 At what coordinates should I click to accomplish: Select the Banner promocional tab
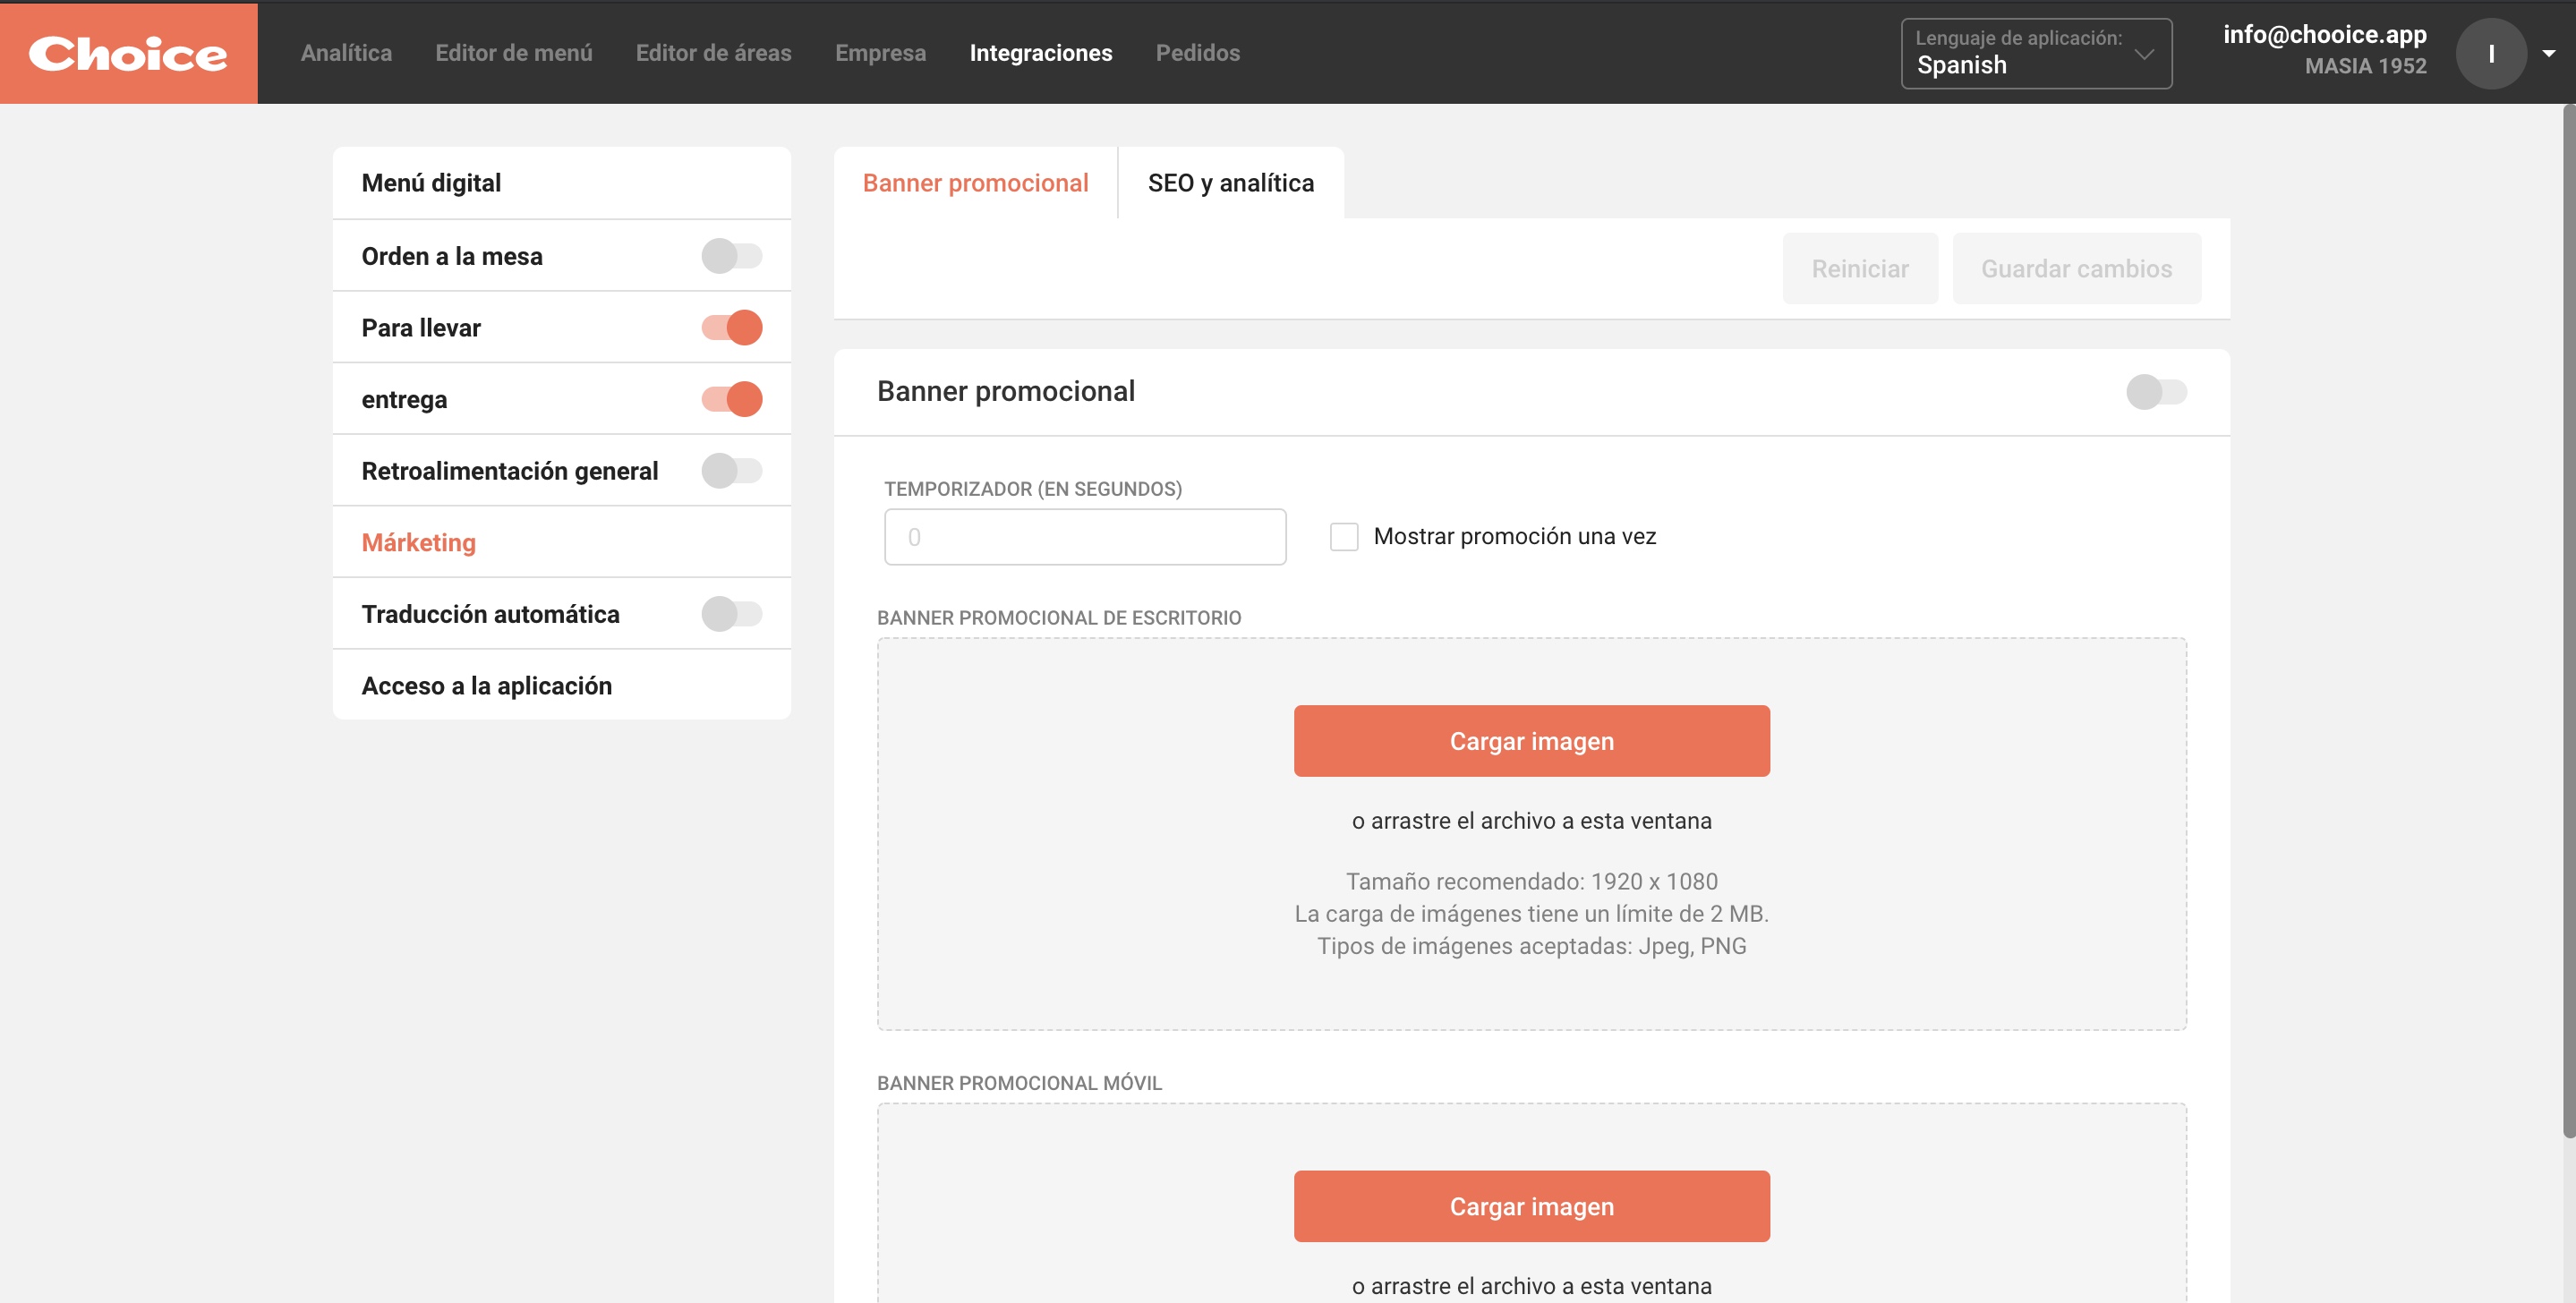click(x=976, y=181)
